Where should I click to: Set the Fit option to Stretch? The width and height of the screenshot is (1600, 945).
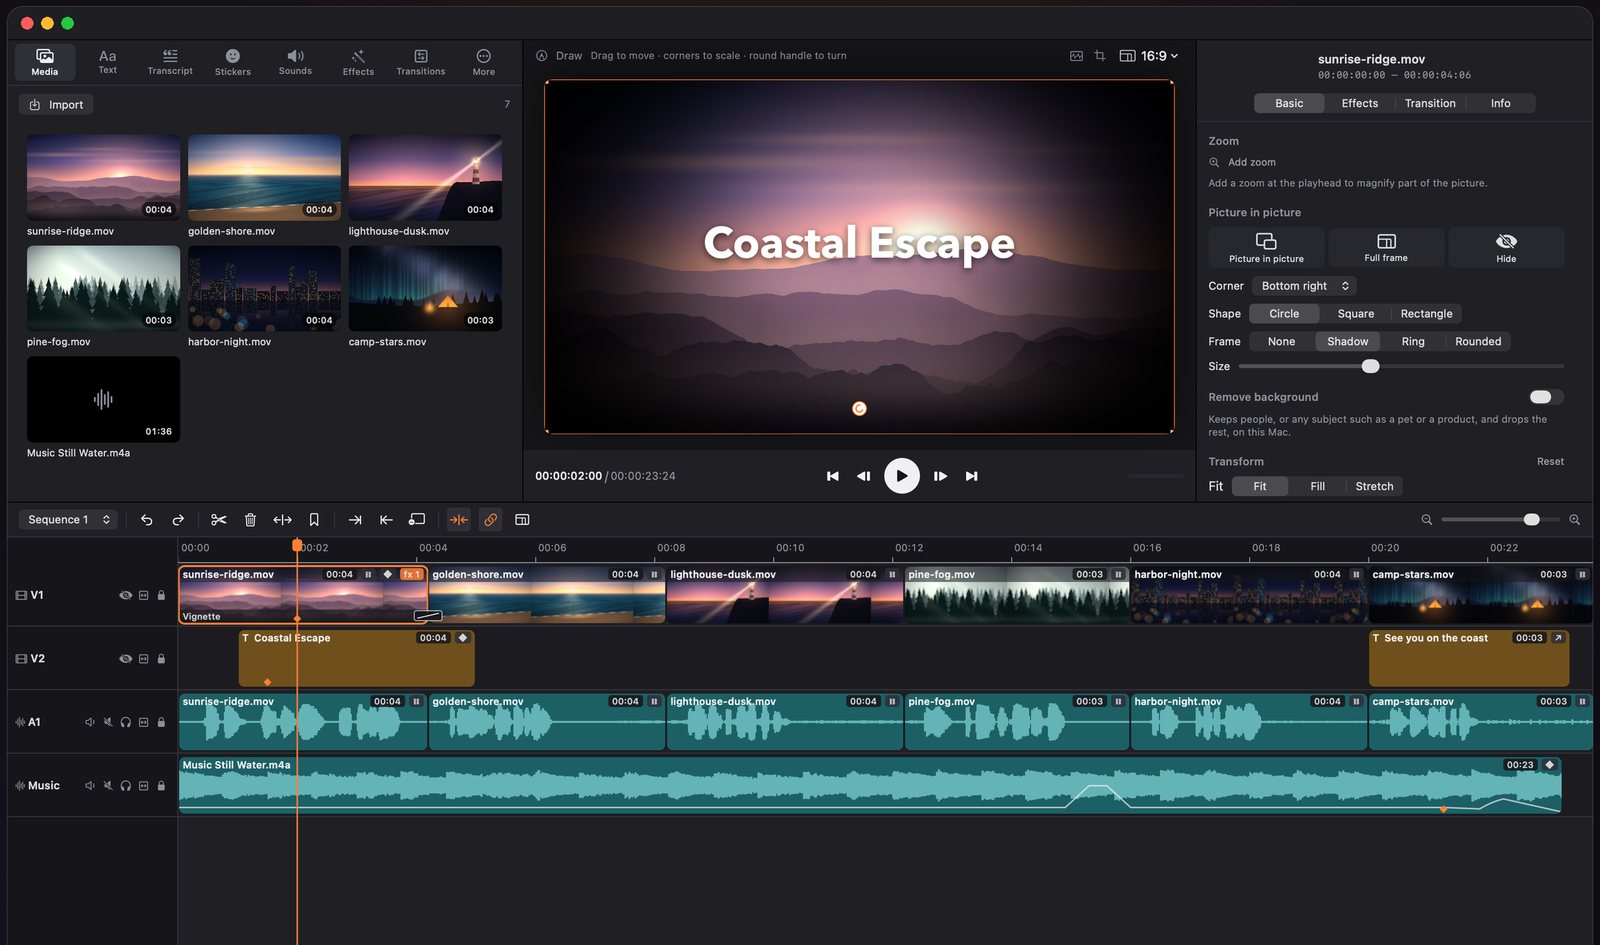[x=1374, y=487]
